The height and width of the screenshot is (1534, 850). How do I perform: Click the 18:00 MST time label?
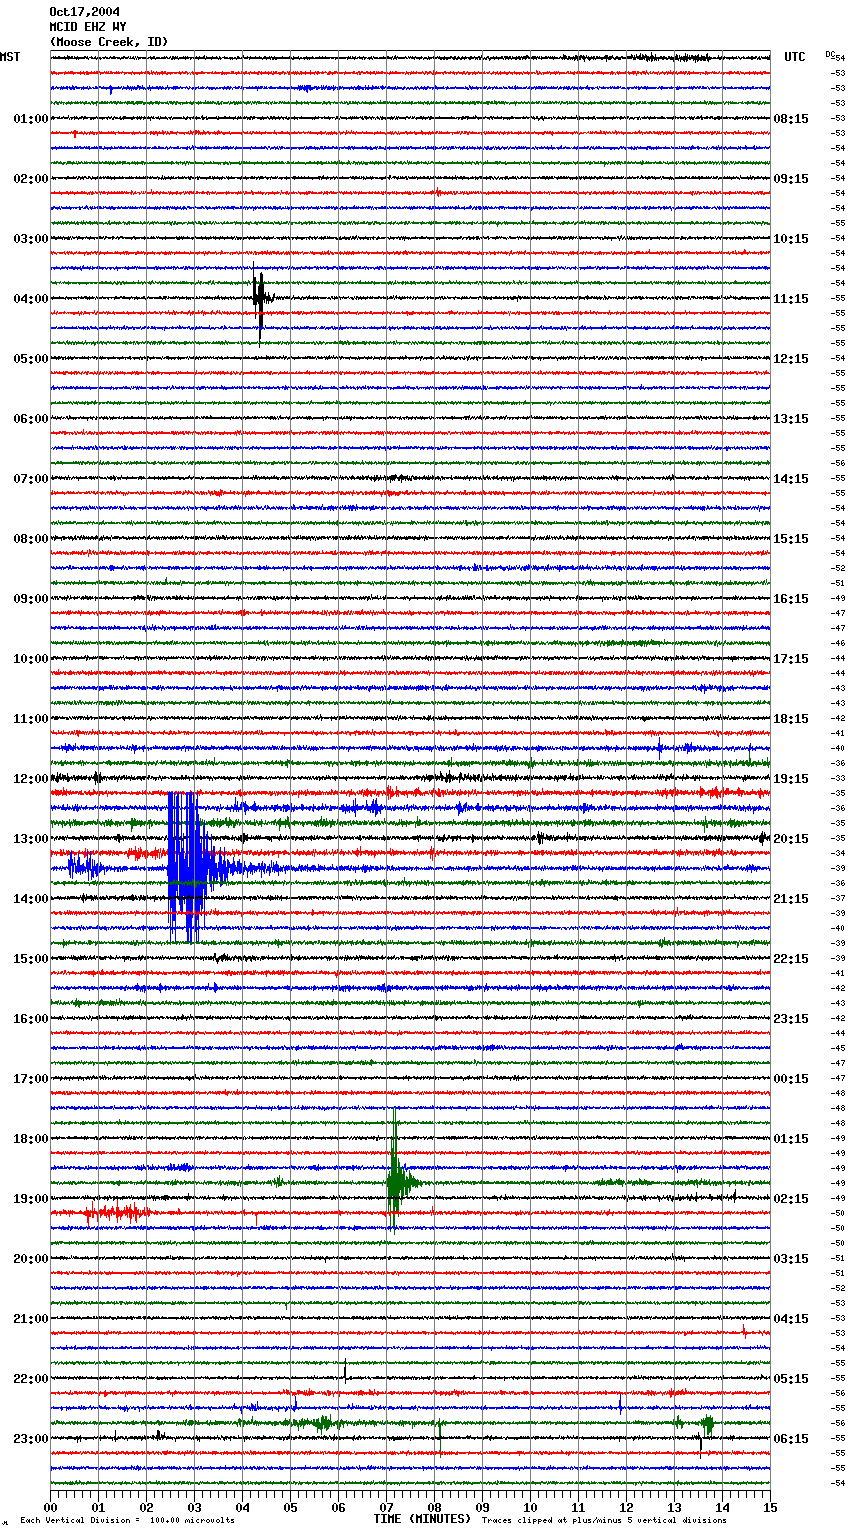(31, 1139)
